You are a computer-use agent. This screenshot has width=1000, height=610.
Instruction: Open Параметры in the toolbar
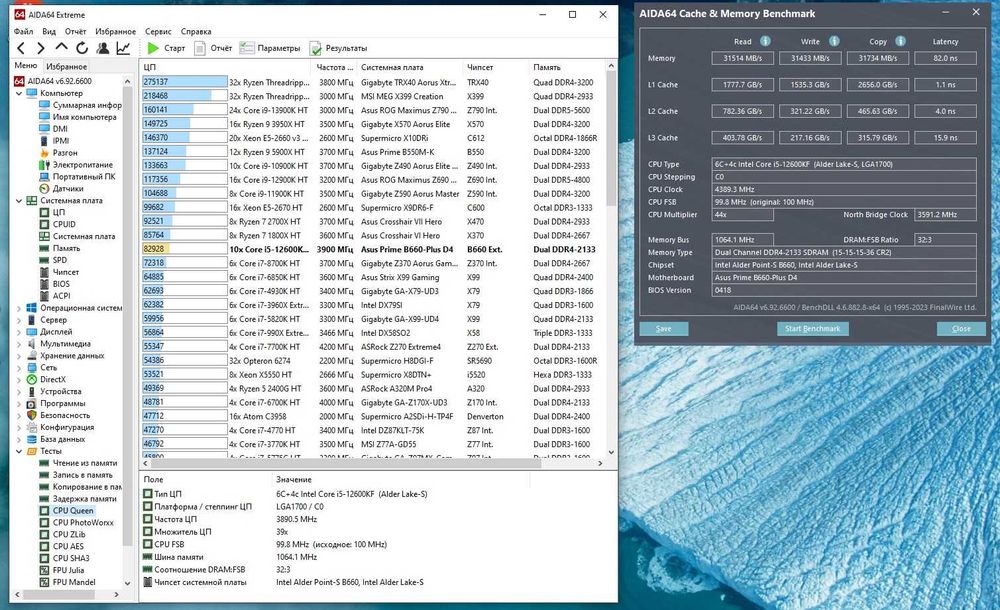pyautogui.click(x=270, y=48)
